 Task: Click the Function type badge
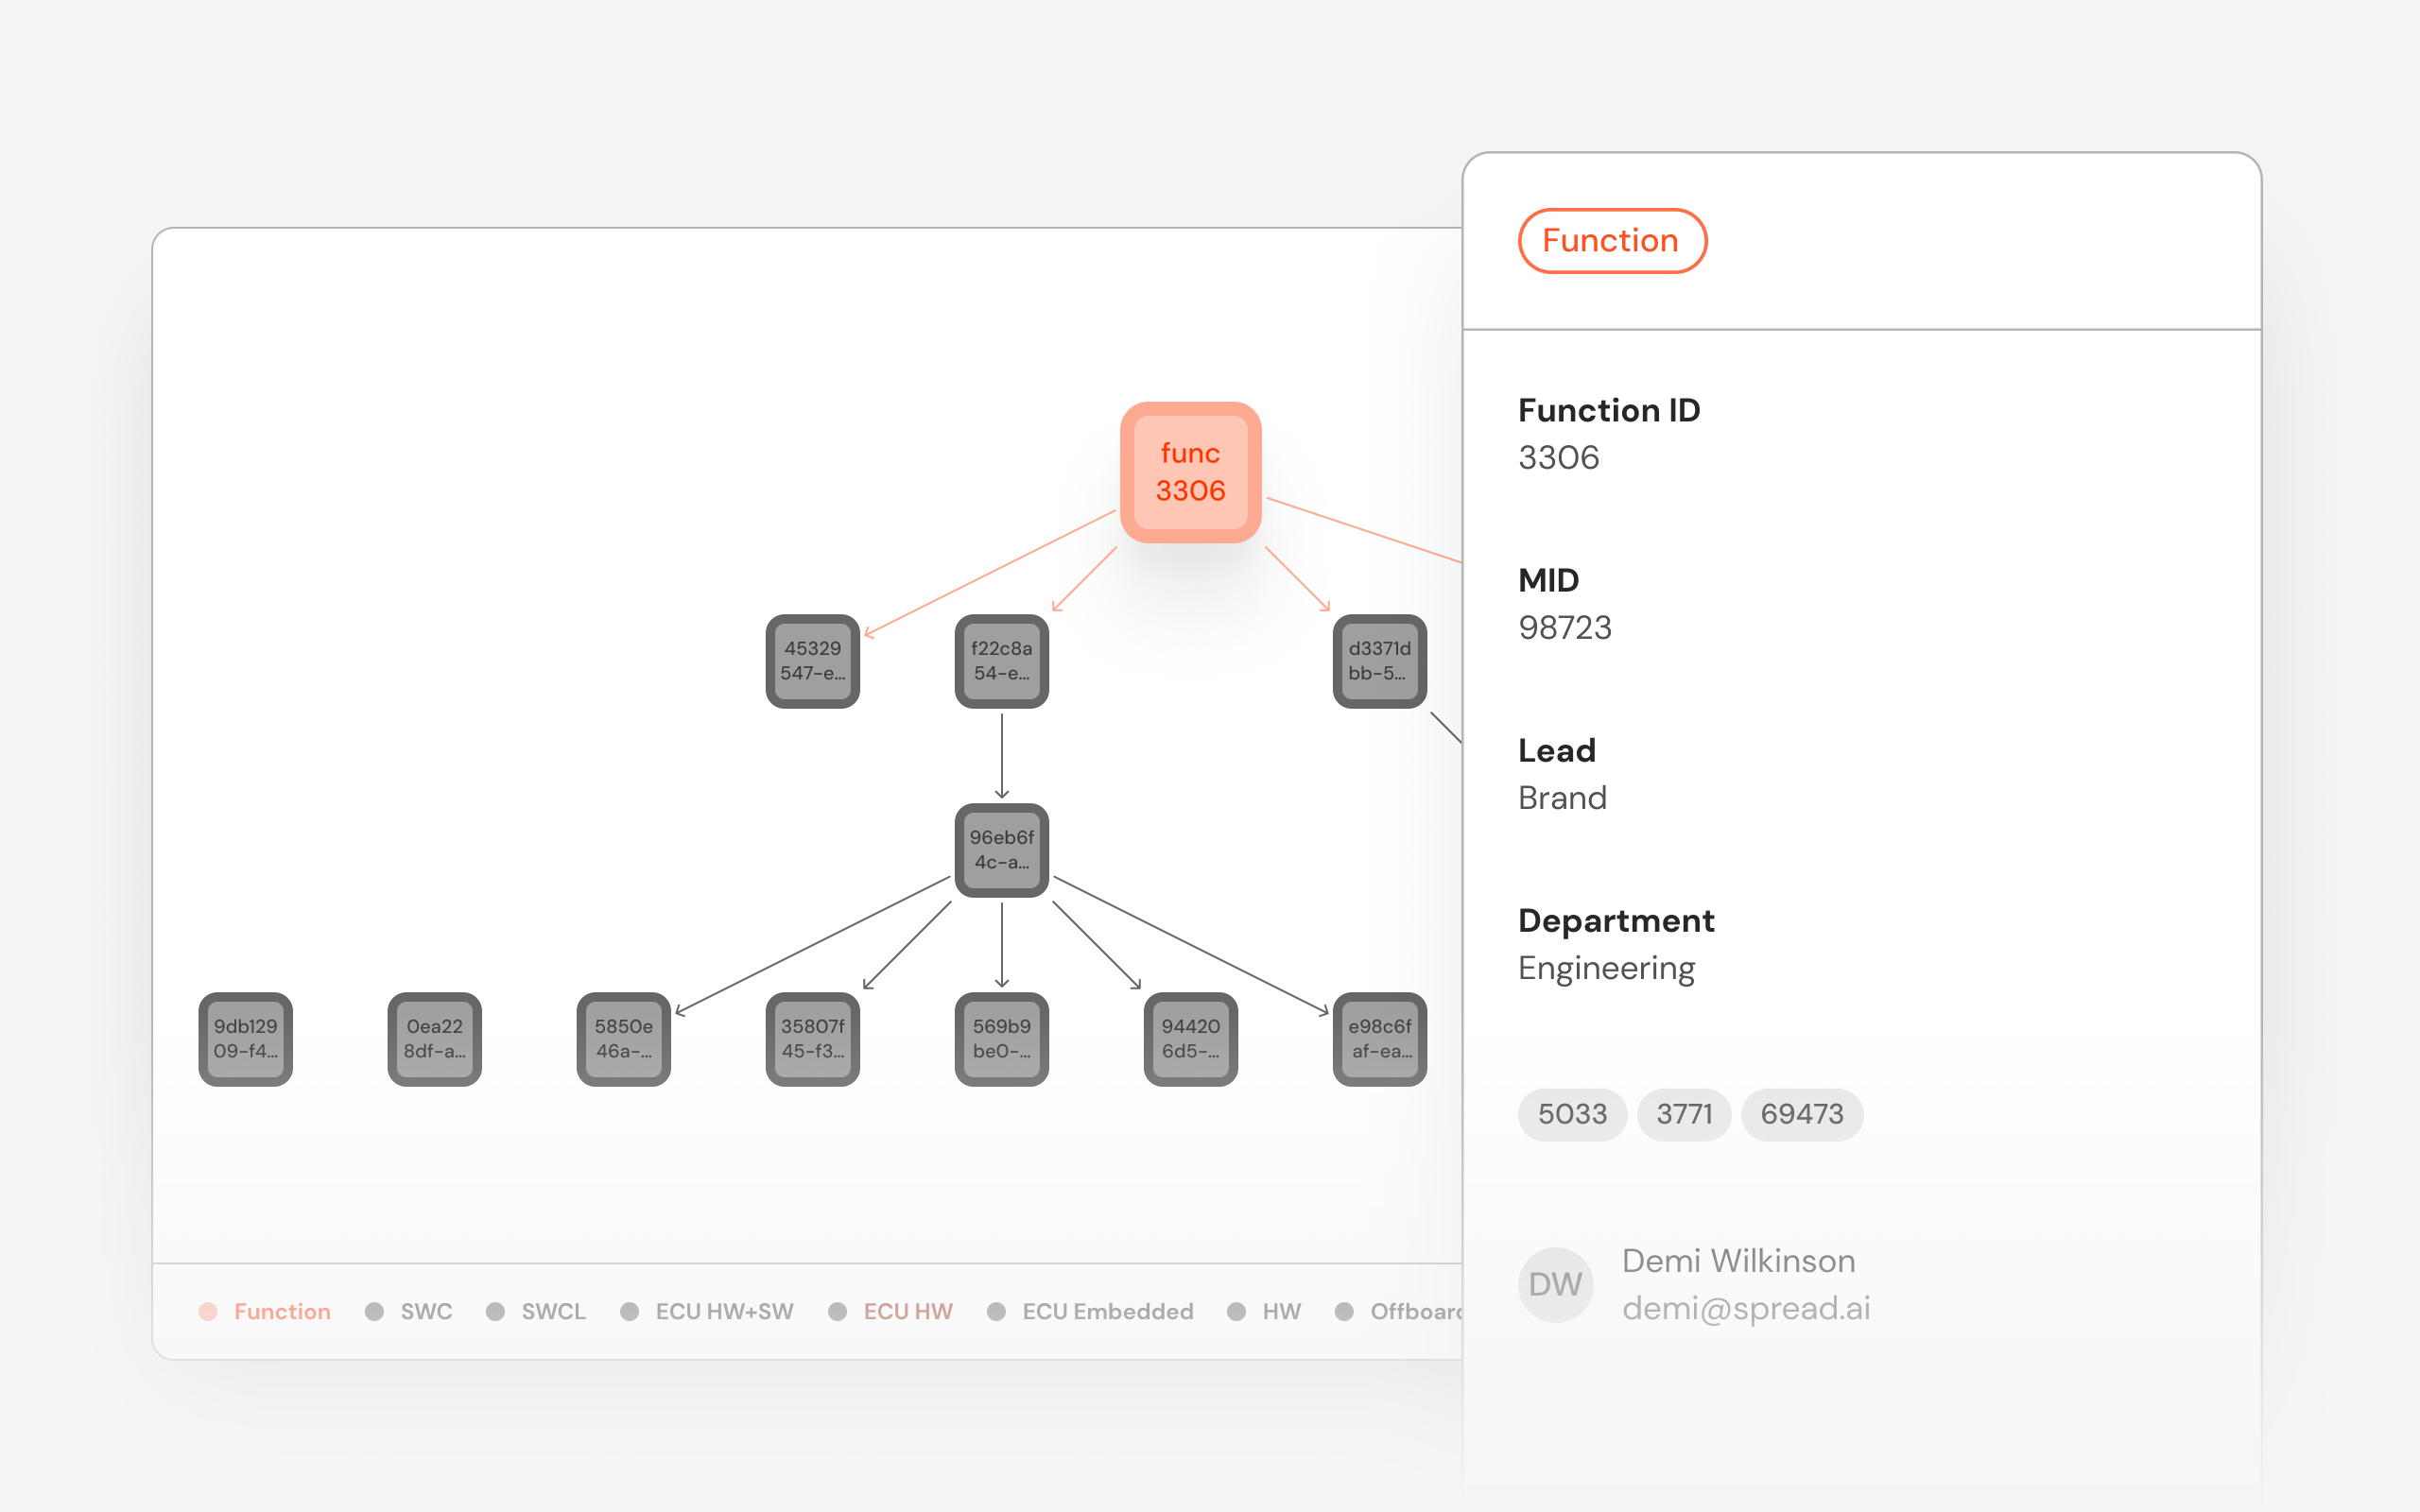(x=1612, y=240)
